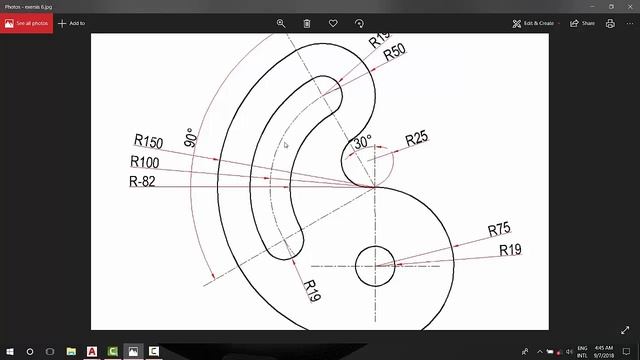Viewport: 640px width, 360px height.
Task: Open Cortana search circle on taskbar
Action: click(x=30, y=351)
